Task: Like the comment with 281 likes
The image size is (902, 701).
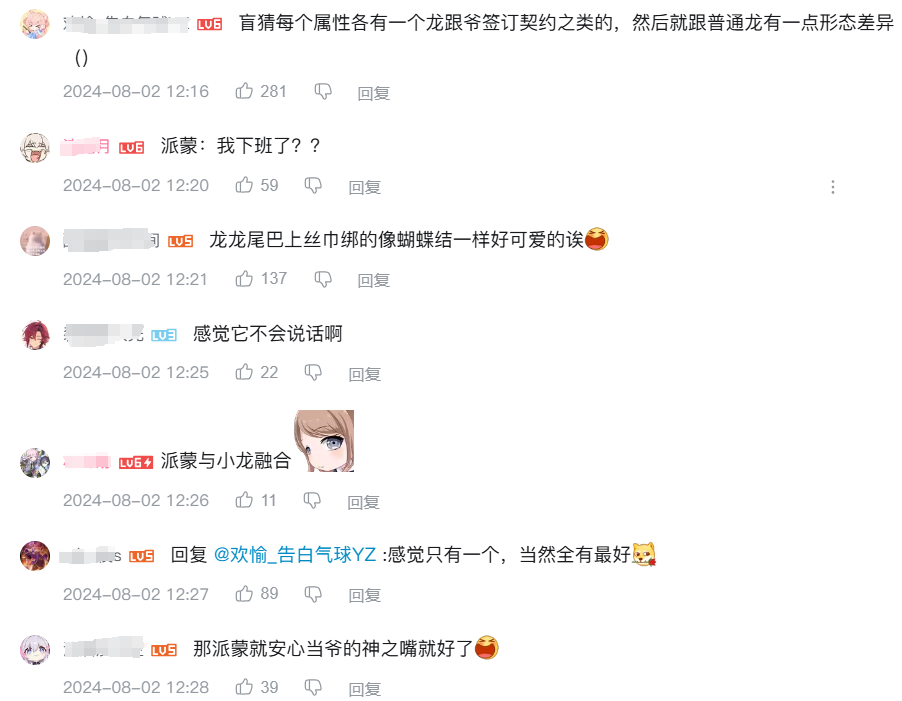Action: [244, 91]
